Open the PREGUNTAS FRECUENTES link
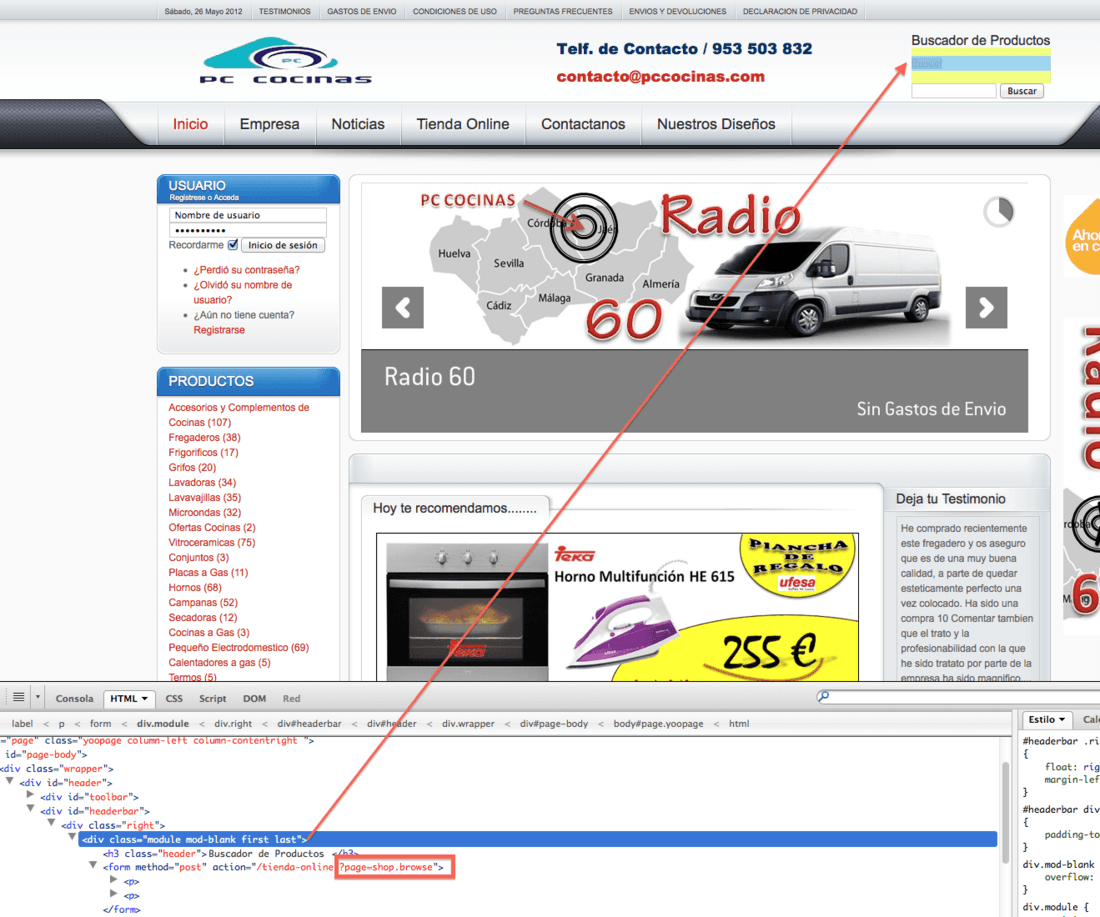The height and width of the screenshot is (917, 1100). click(x=563, y=11)
